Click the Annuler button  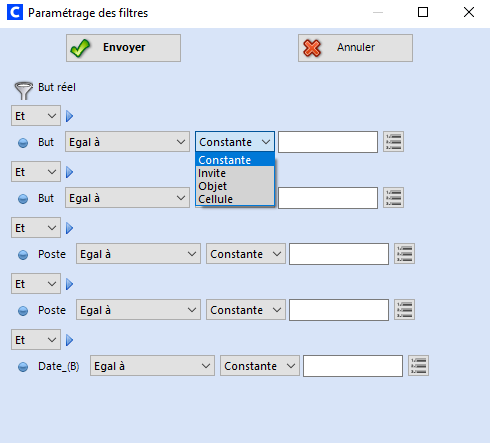coord(355,48)
